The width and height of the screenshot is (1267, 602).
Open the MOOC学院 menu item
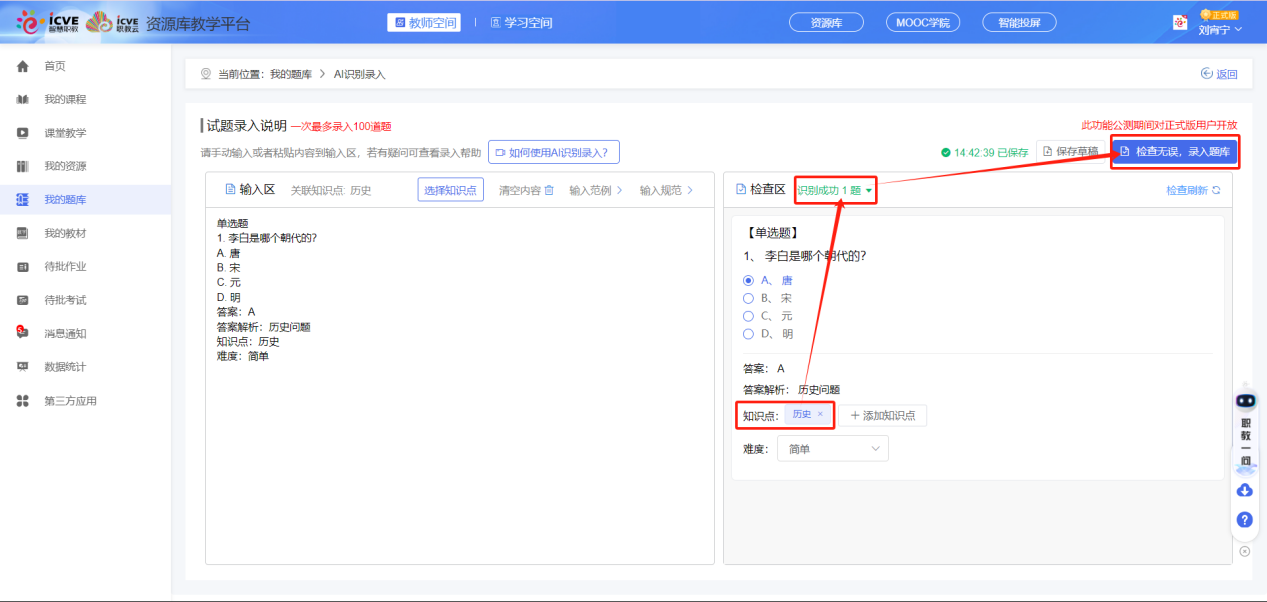(921, 21)
